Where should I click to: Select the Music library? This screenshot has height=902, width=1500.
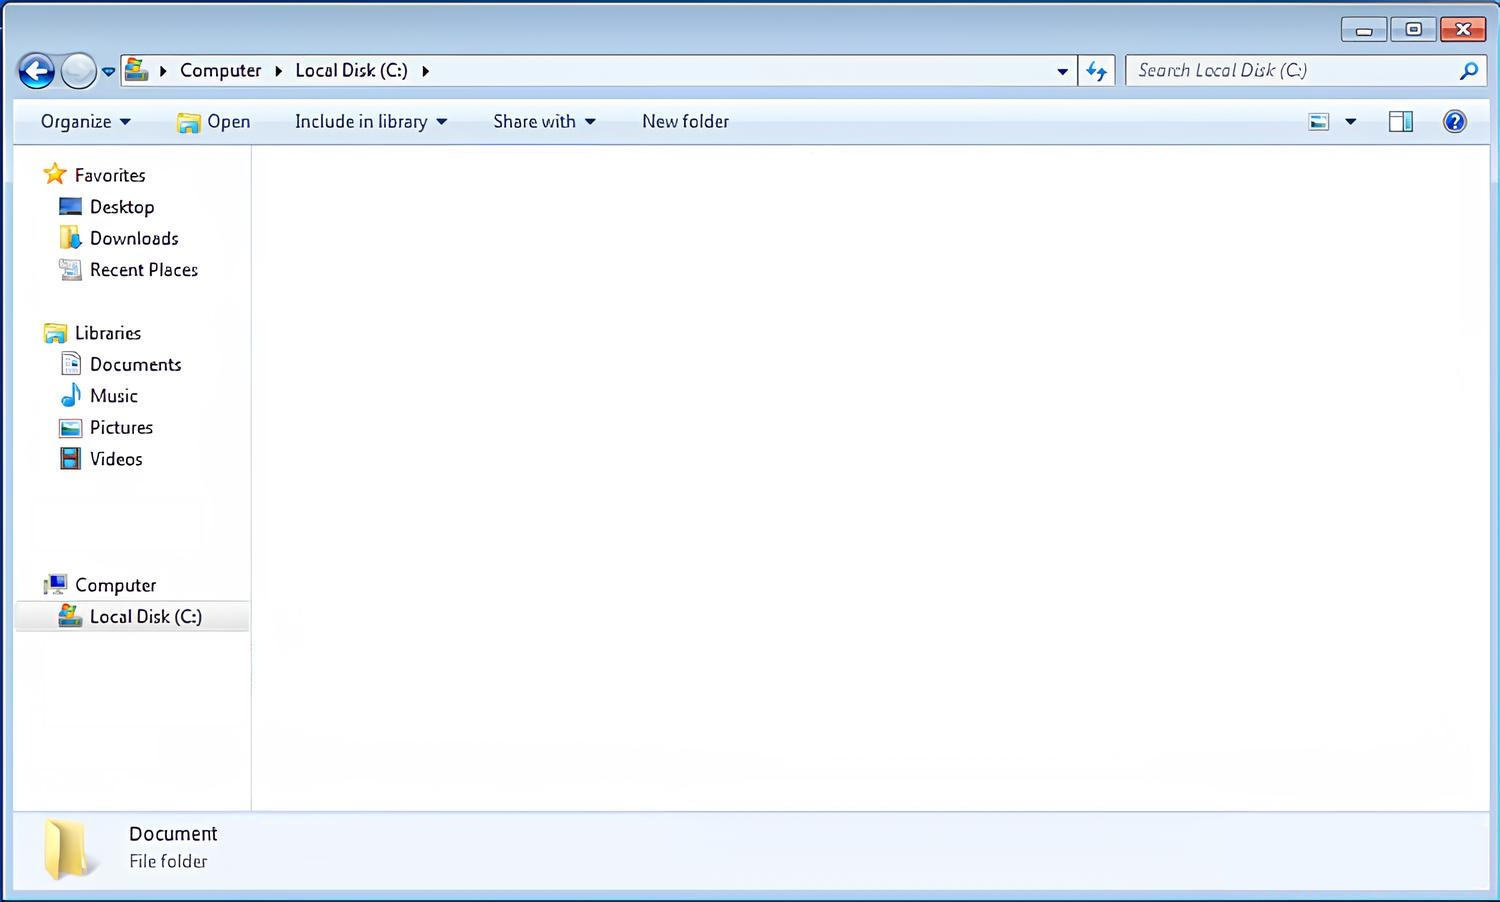click(113, 396)
